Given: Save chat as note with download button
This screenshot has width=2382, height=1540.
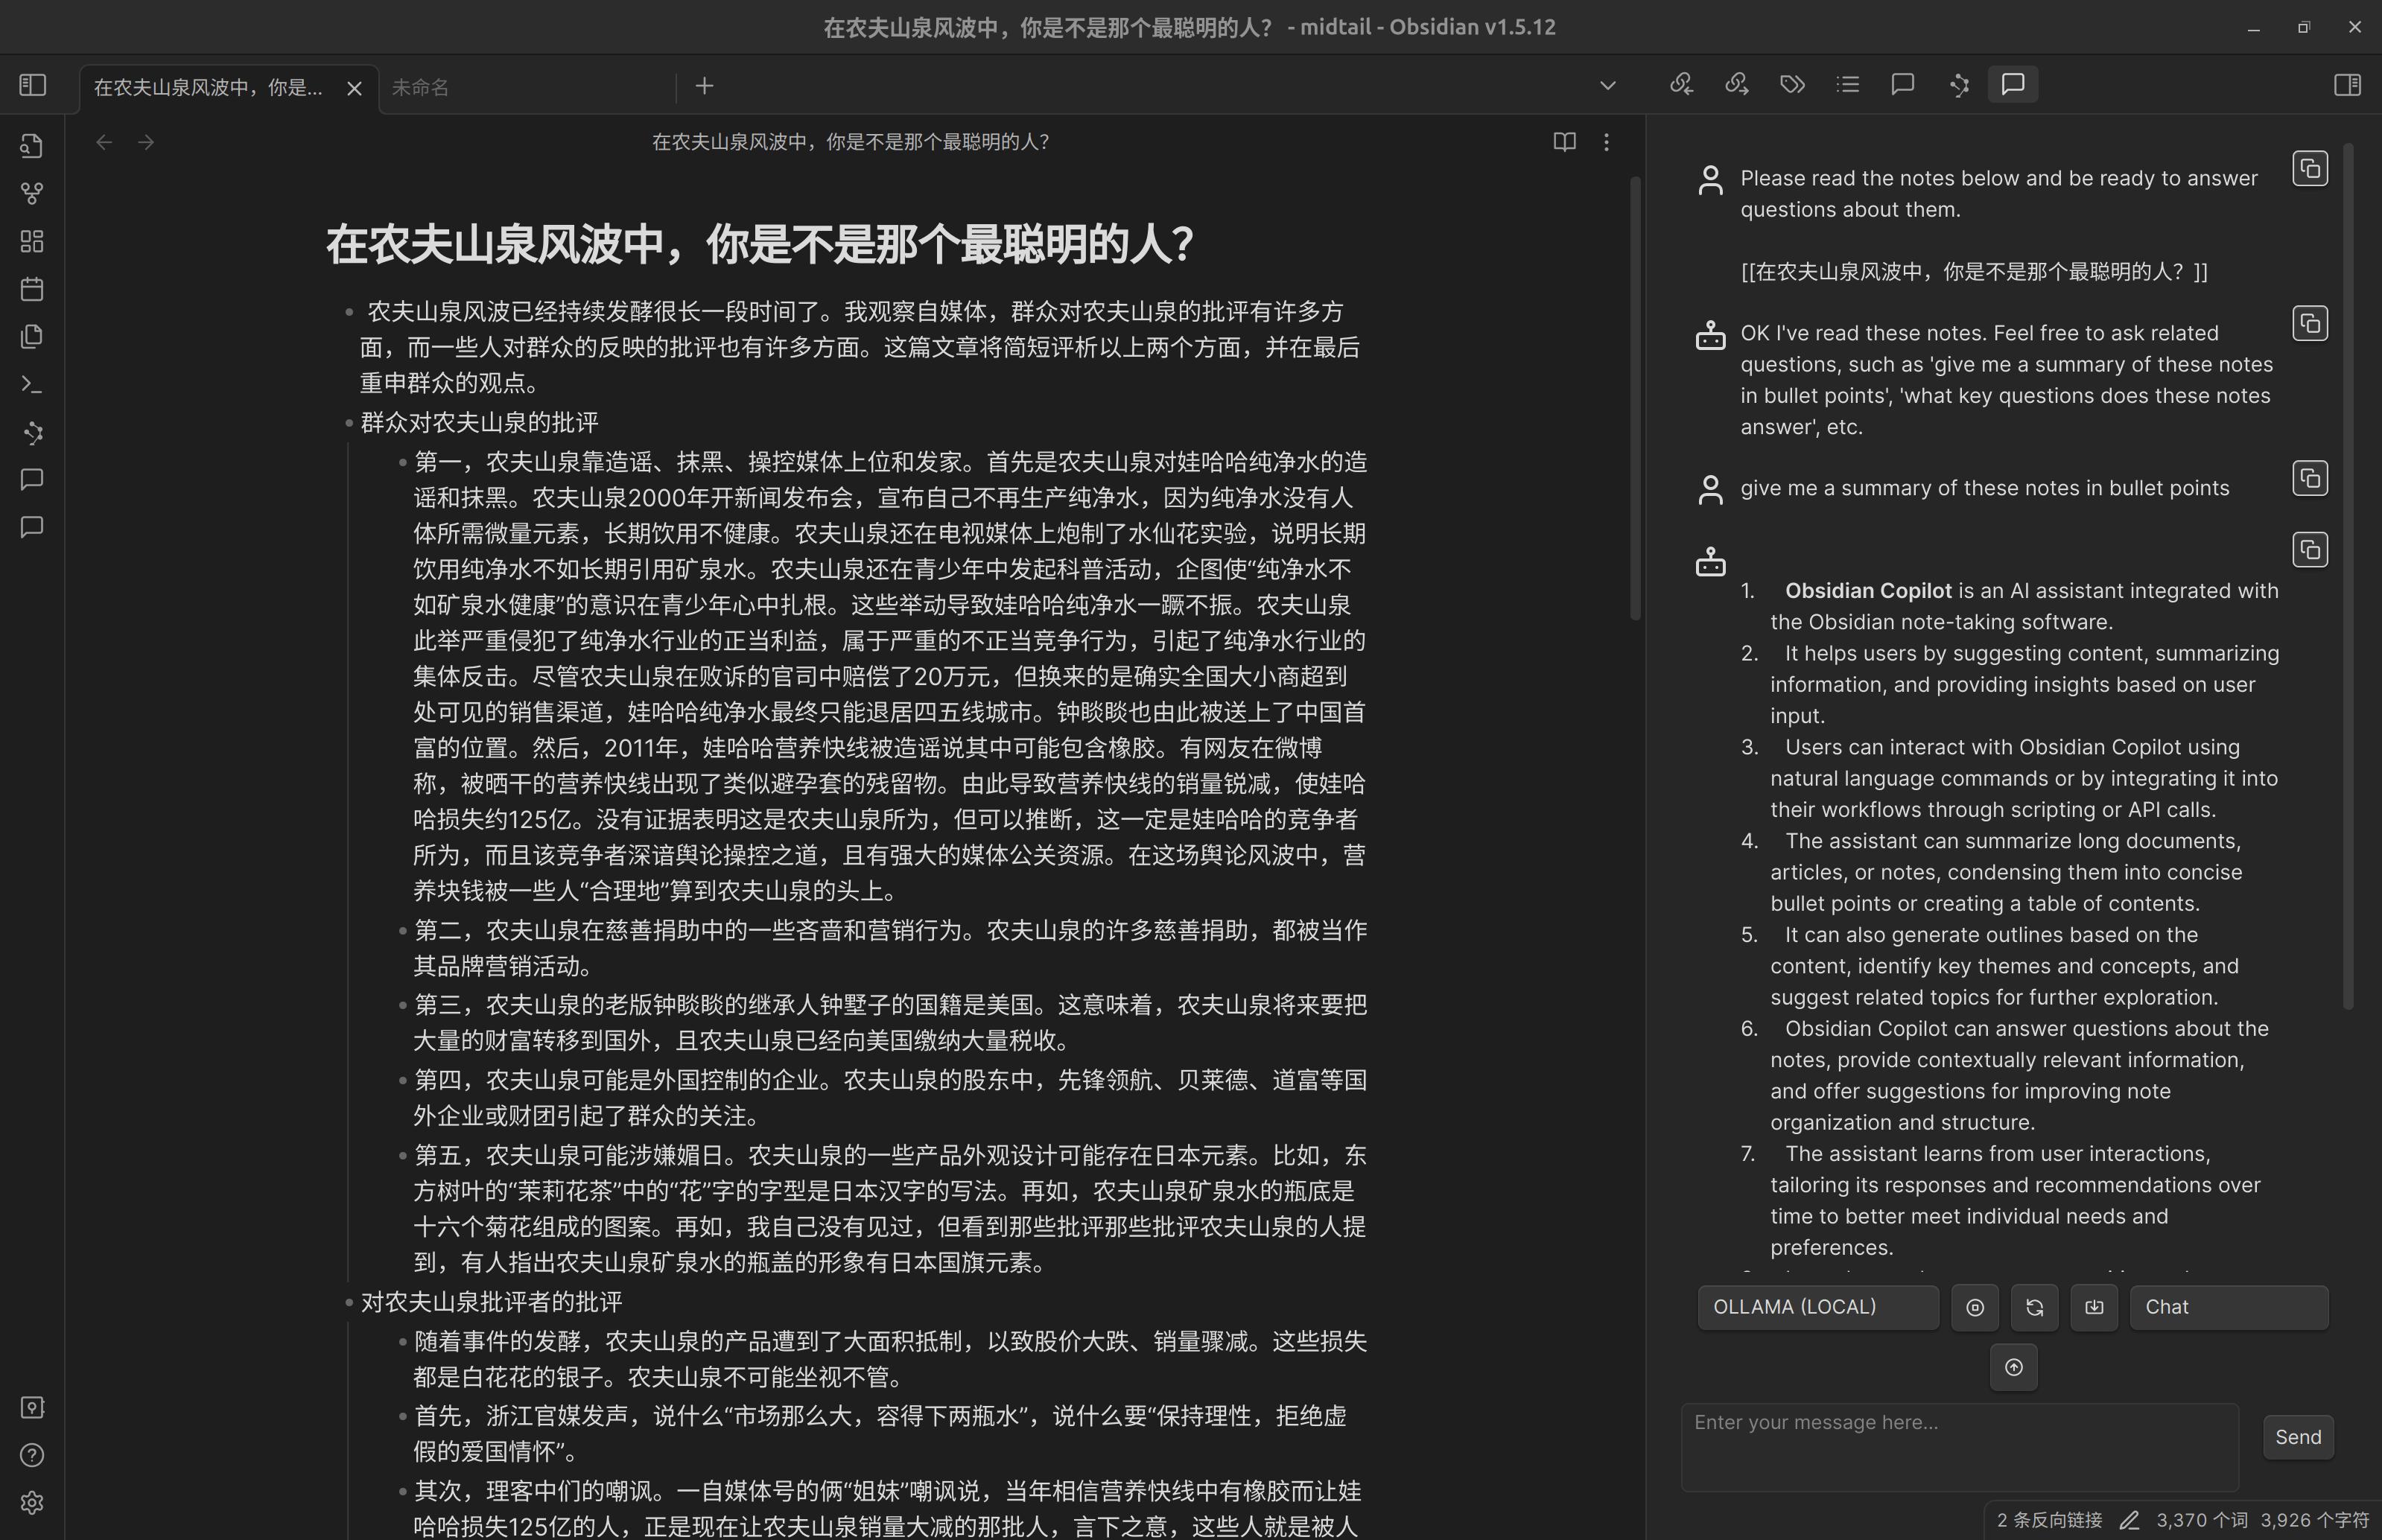Looking at the screenshot, I should (2095, 1308).
